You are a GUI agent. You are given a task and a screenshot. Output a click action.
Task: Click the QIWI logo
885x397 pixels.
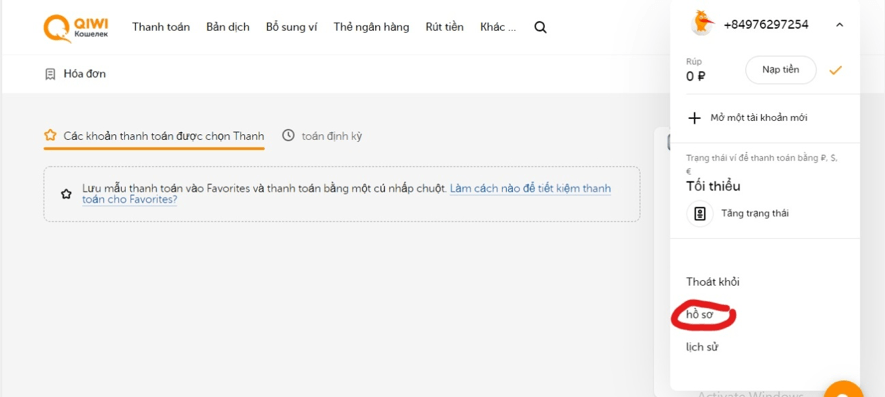point(76,28)
